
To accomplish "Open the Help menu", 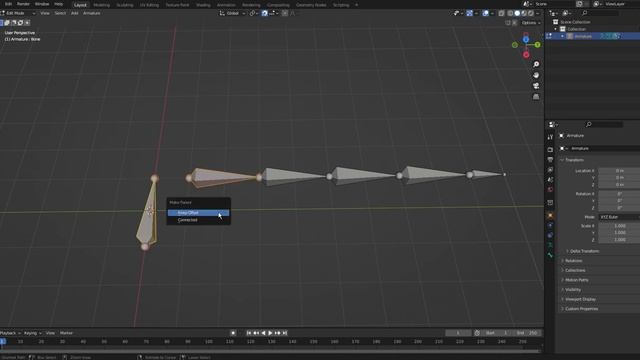I will (59, 4).
